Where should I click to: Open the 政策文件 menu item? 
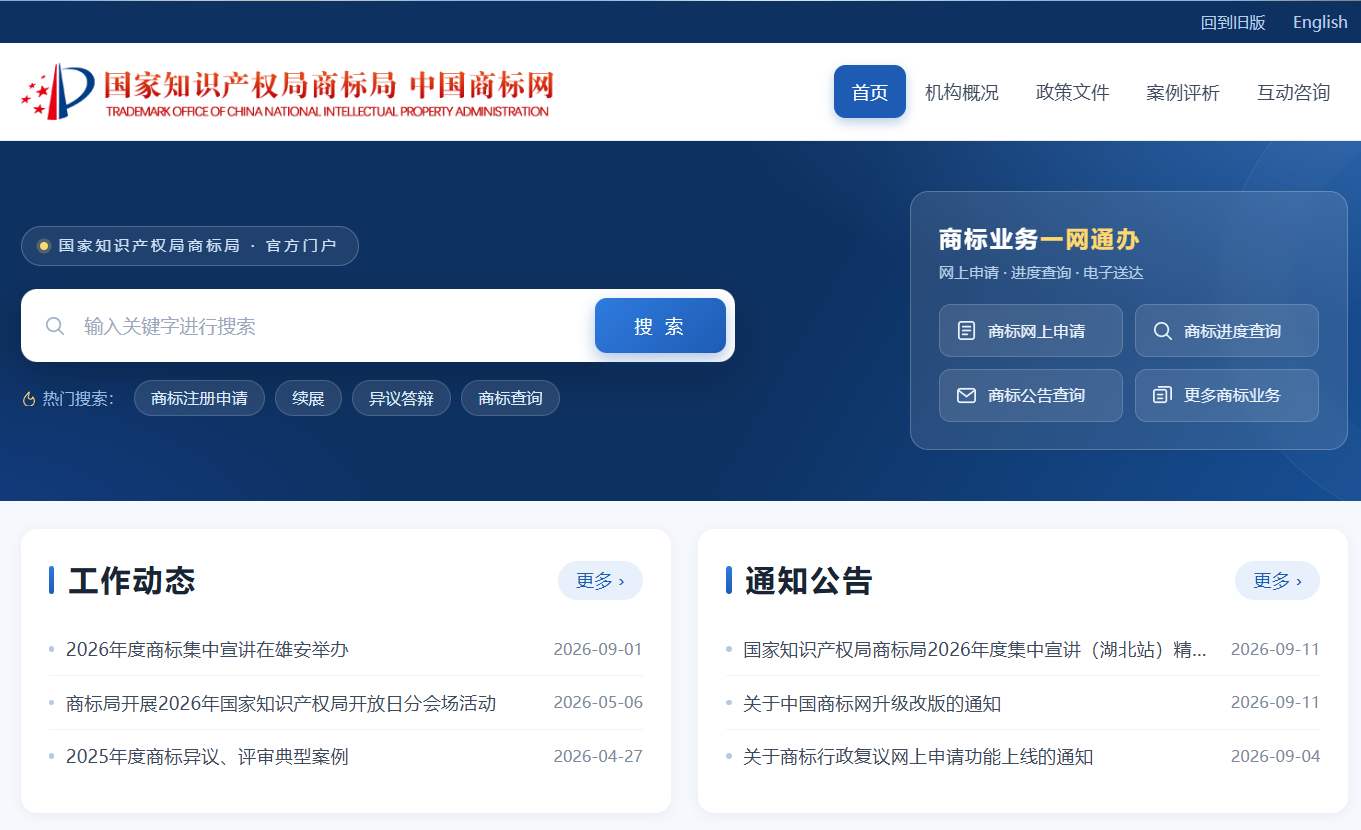[x=1073, y=92]
